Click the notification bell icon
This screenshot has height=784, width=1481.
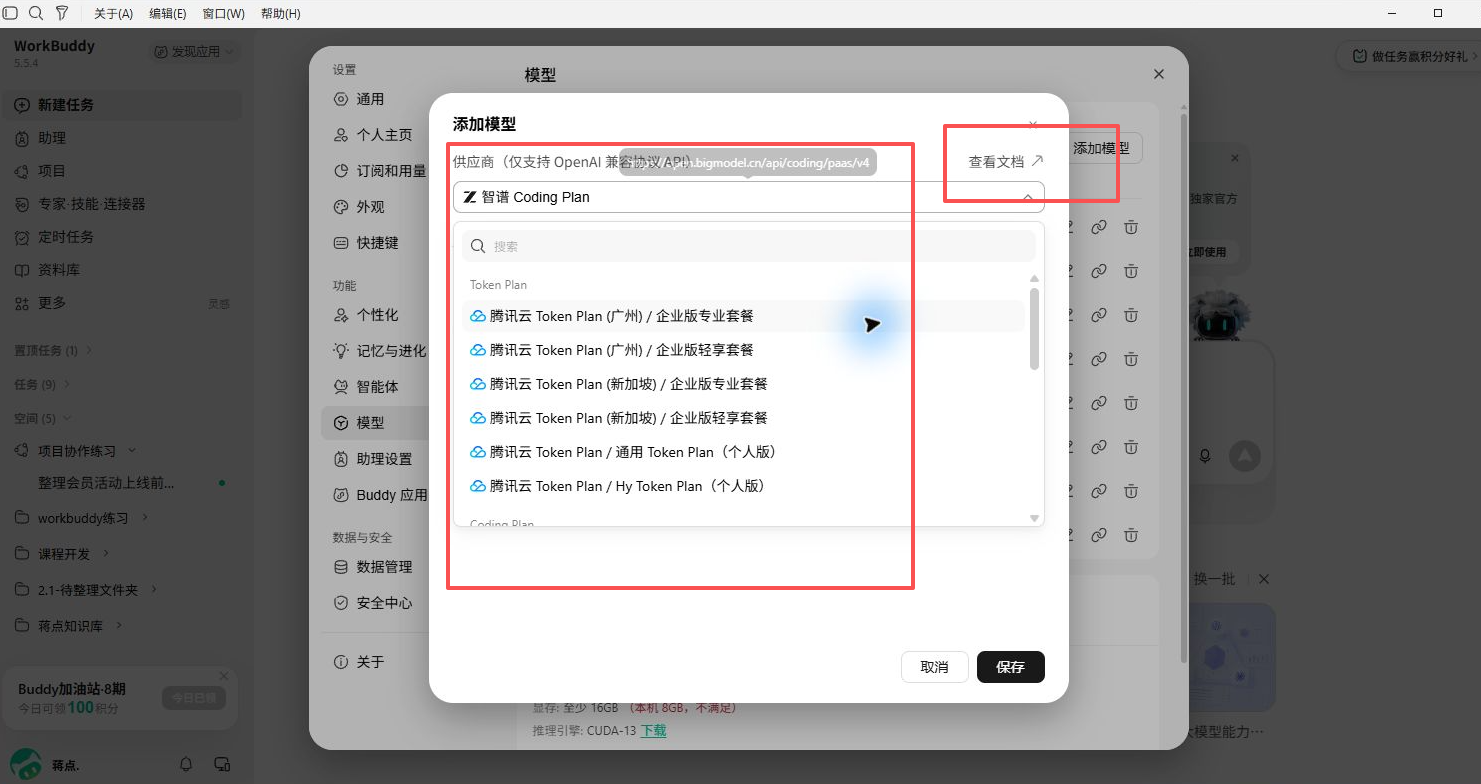(186, 764)
